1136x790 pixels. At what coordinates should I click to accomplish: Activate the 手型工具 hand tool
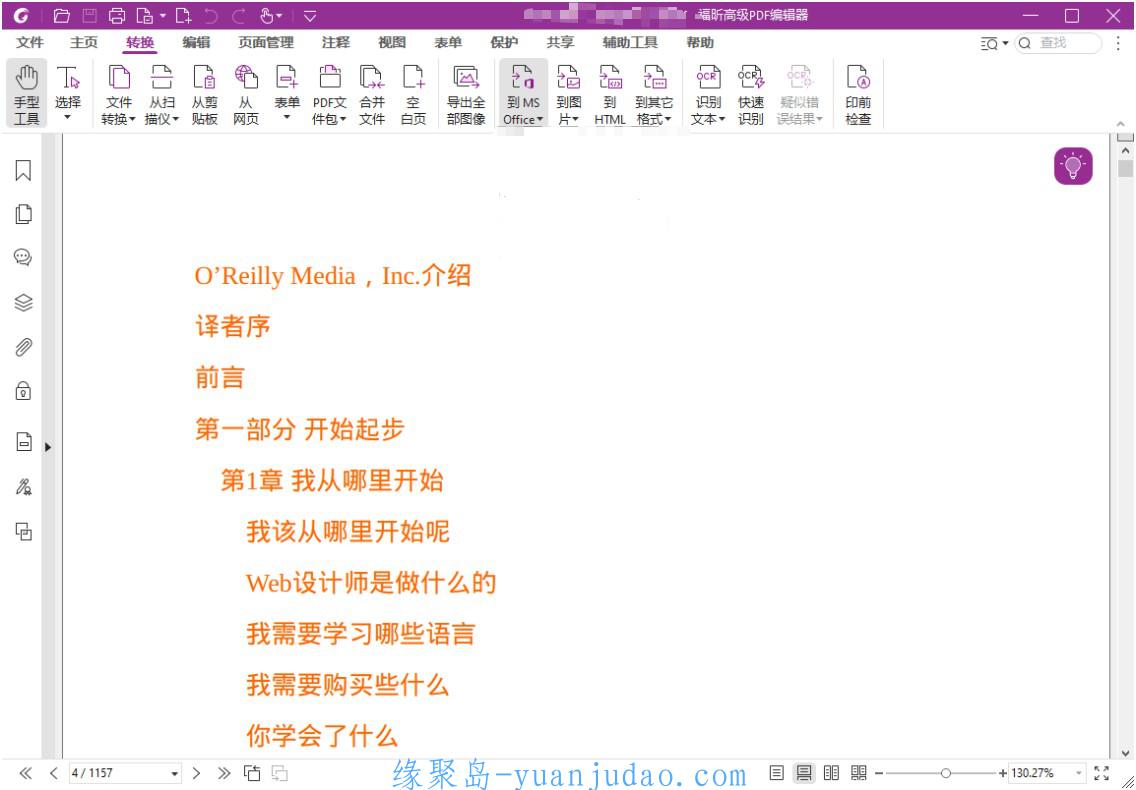(27, 94)
